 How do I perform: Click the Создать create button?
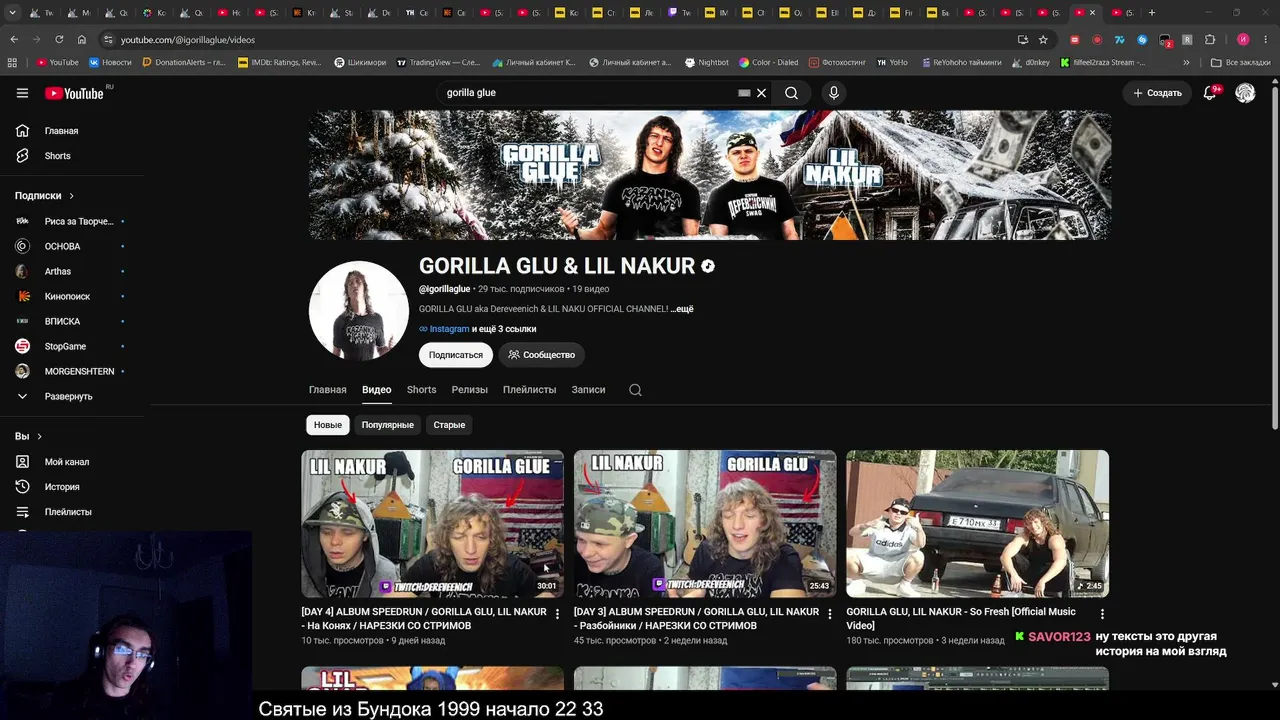pyautogui.click(x=1157, y=93)
